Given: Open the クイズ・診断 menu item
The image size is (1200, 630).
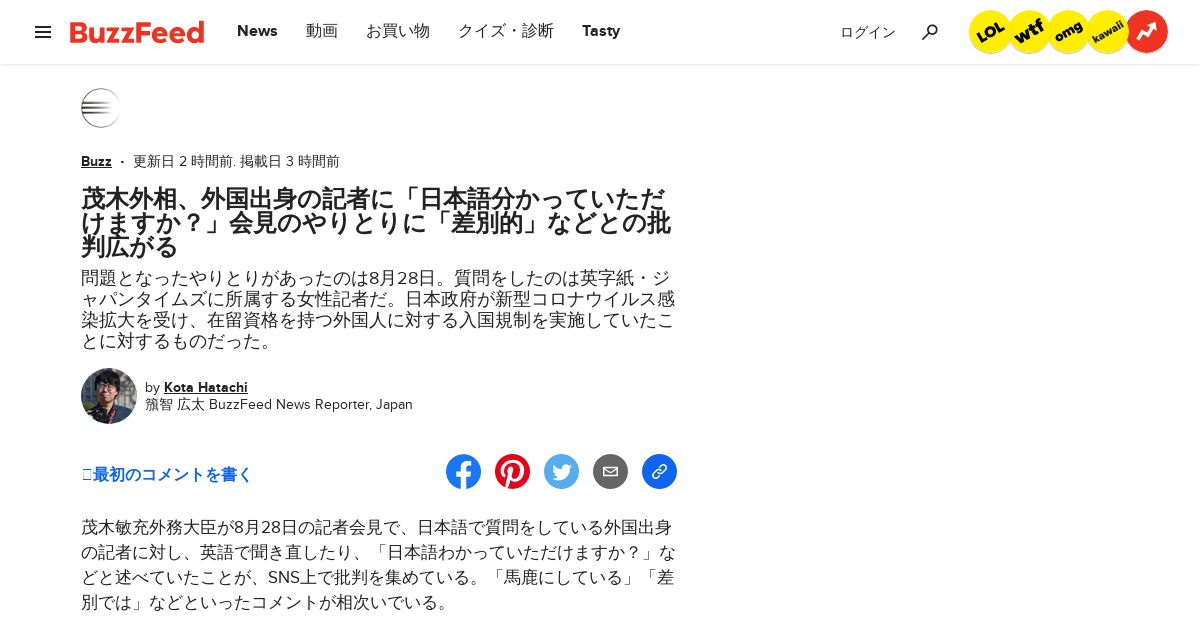Looking at the screenshot, I should point(506,31).
